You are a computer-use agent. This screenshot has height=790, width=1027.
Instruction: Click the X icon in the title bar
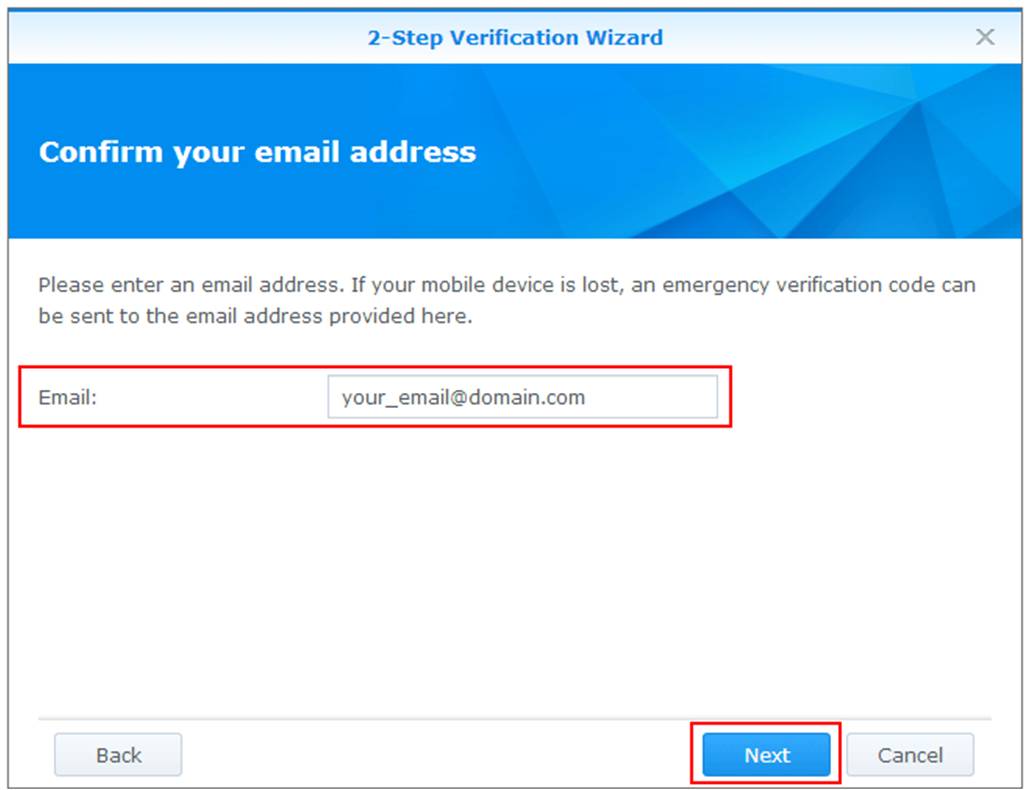(984, 37)
